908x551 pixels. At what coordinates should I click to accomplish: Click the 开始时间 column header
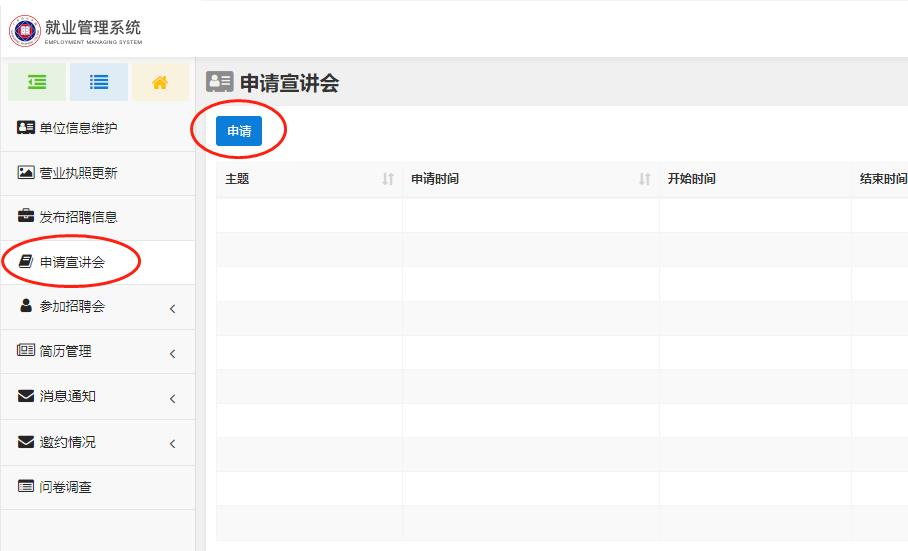point(691,180)
